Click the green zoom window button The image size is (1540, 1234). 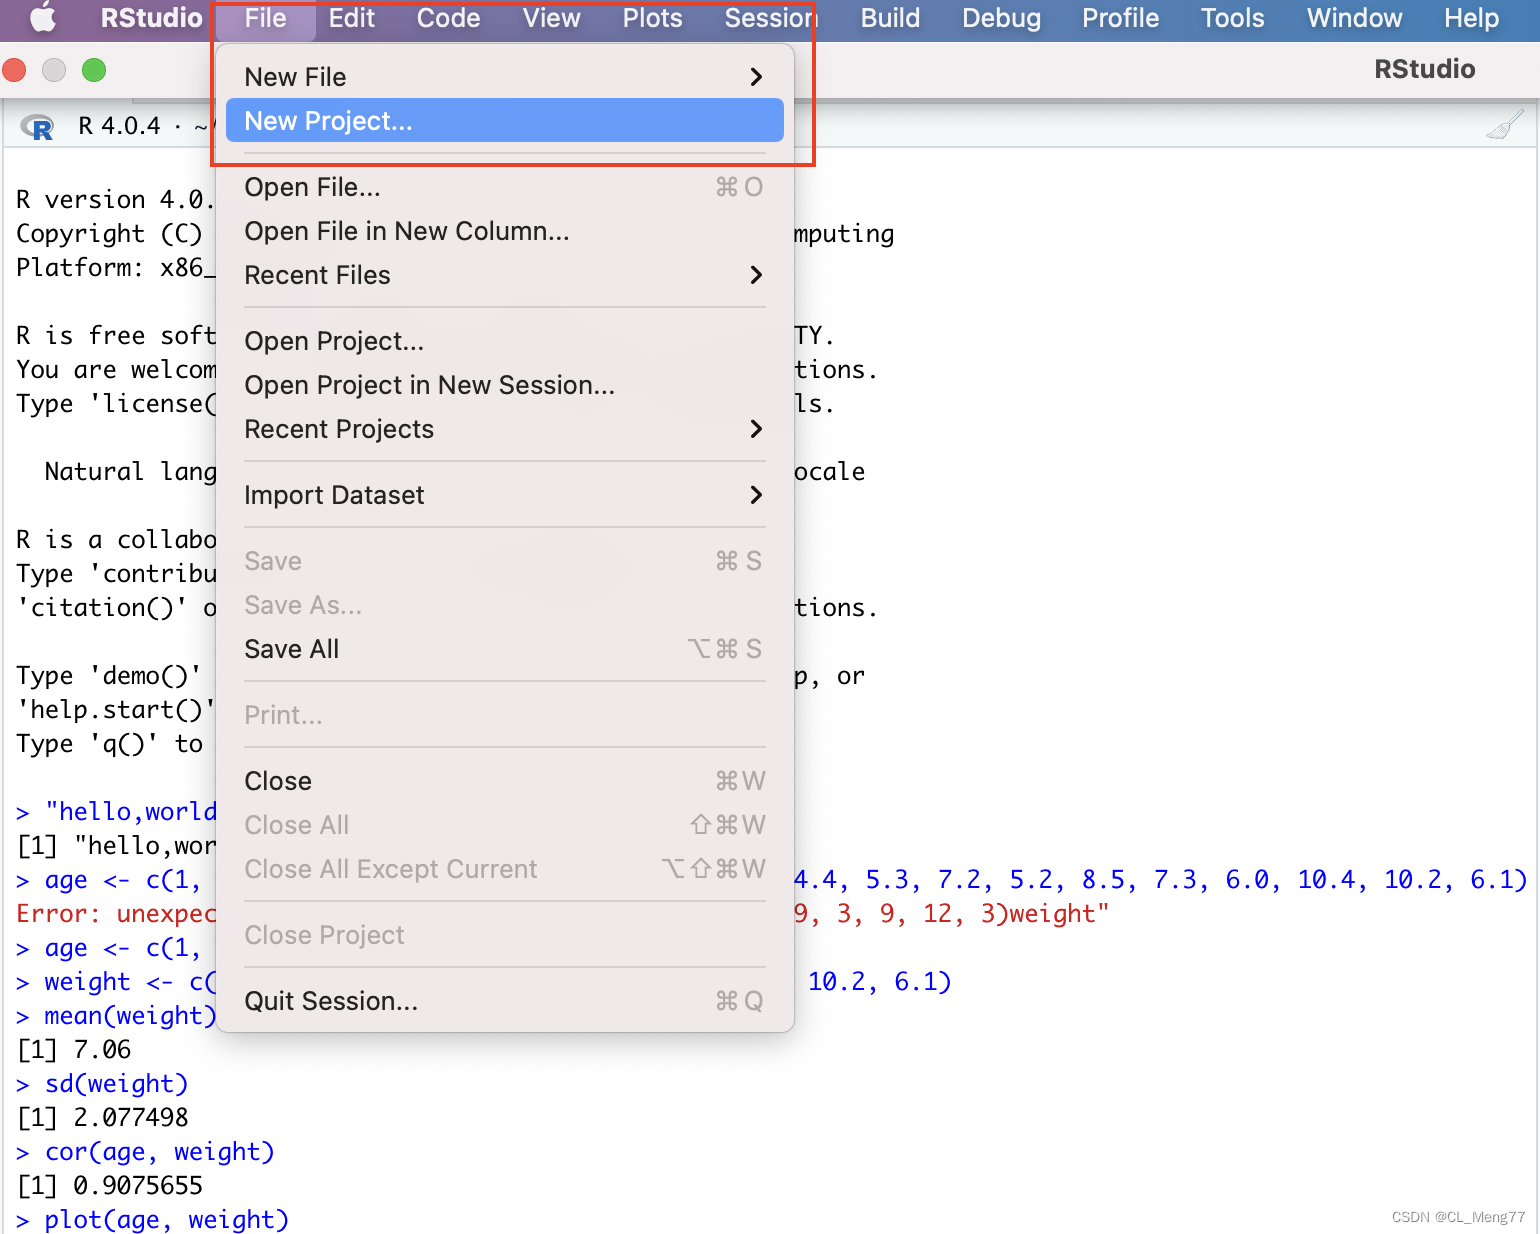tap(94, 70)
